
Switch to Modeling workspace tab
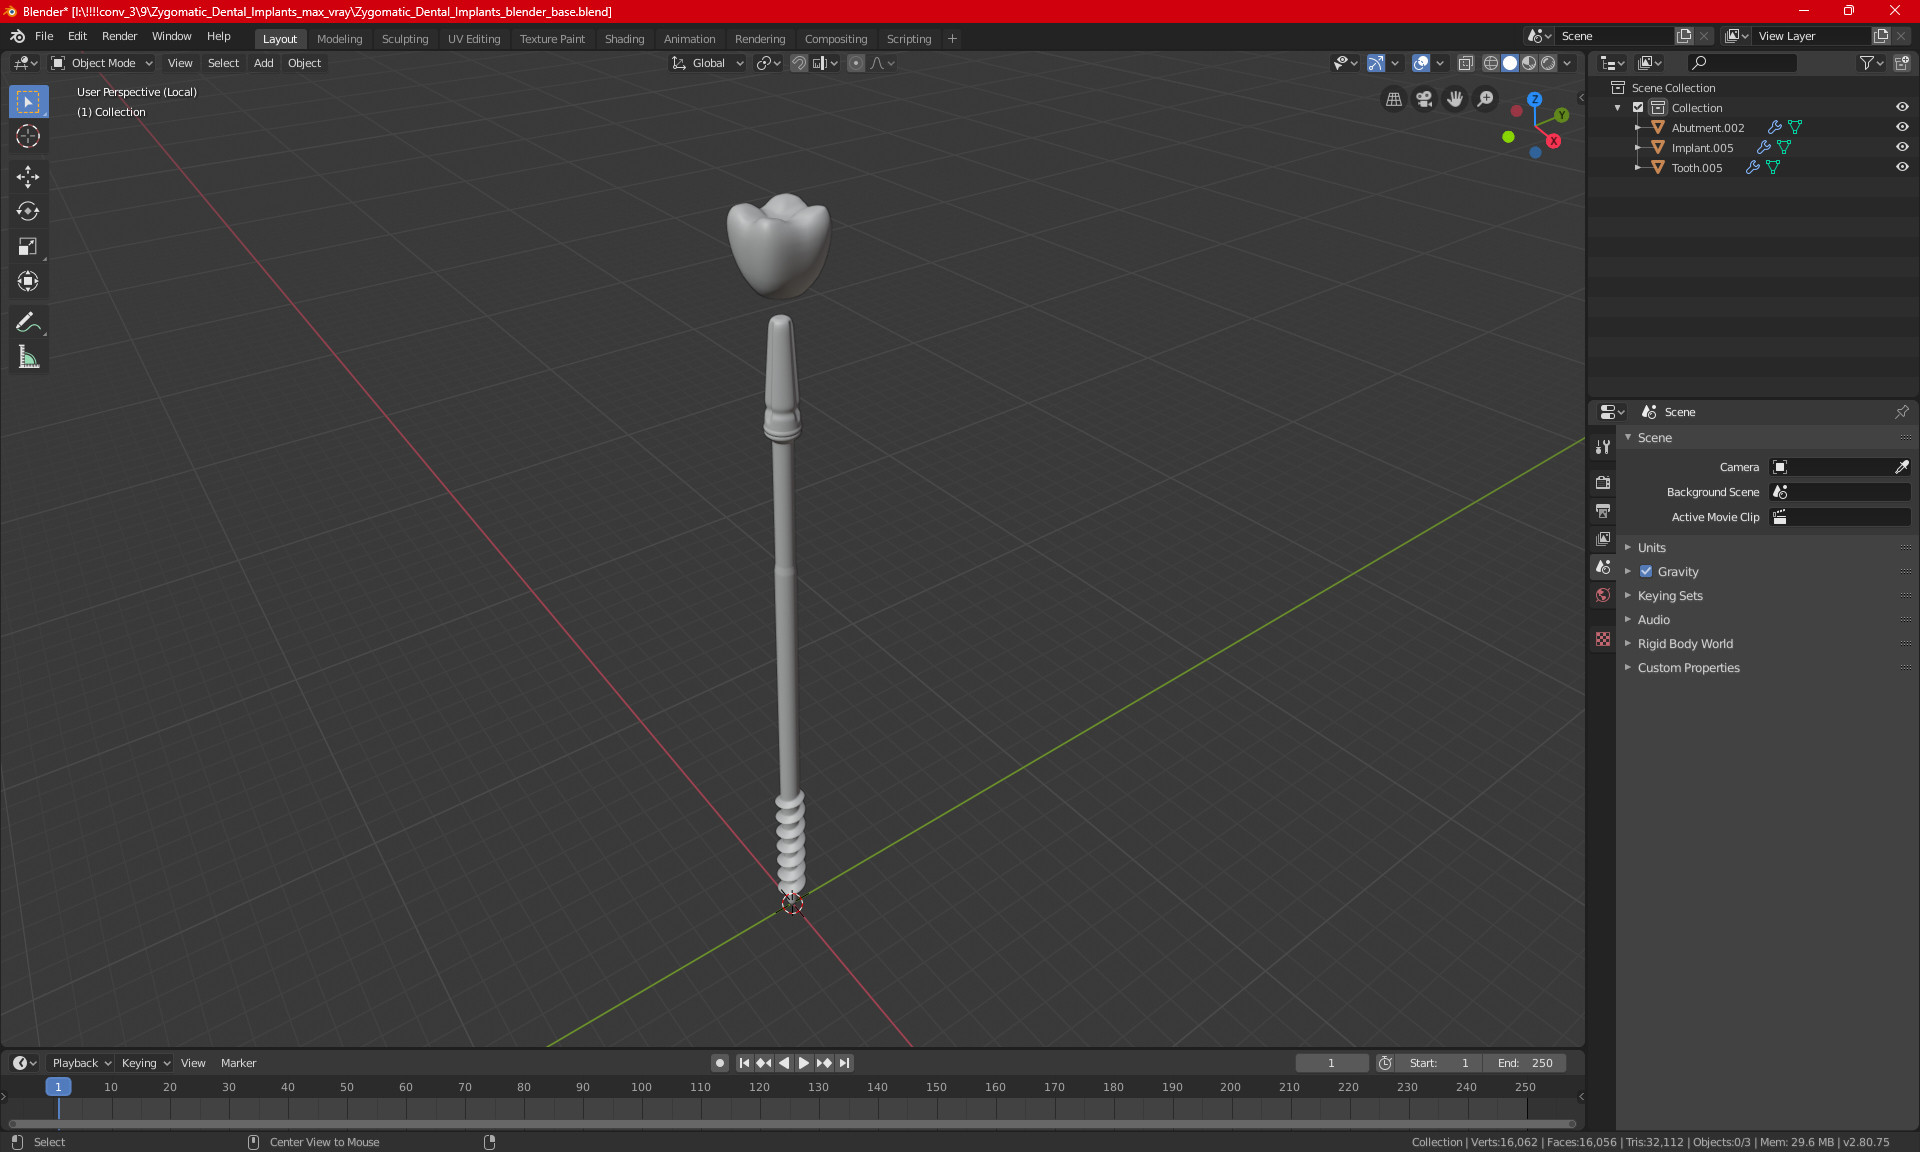339,39
